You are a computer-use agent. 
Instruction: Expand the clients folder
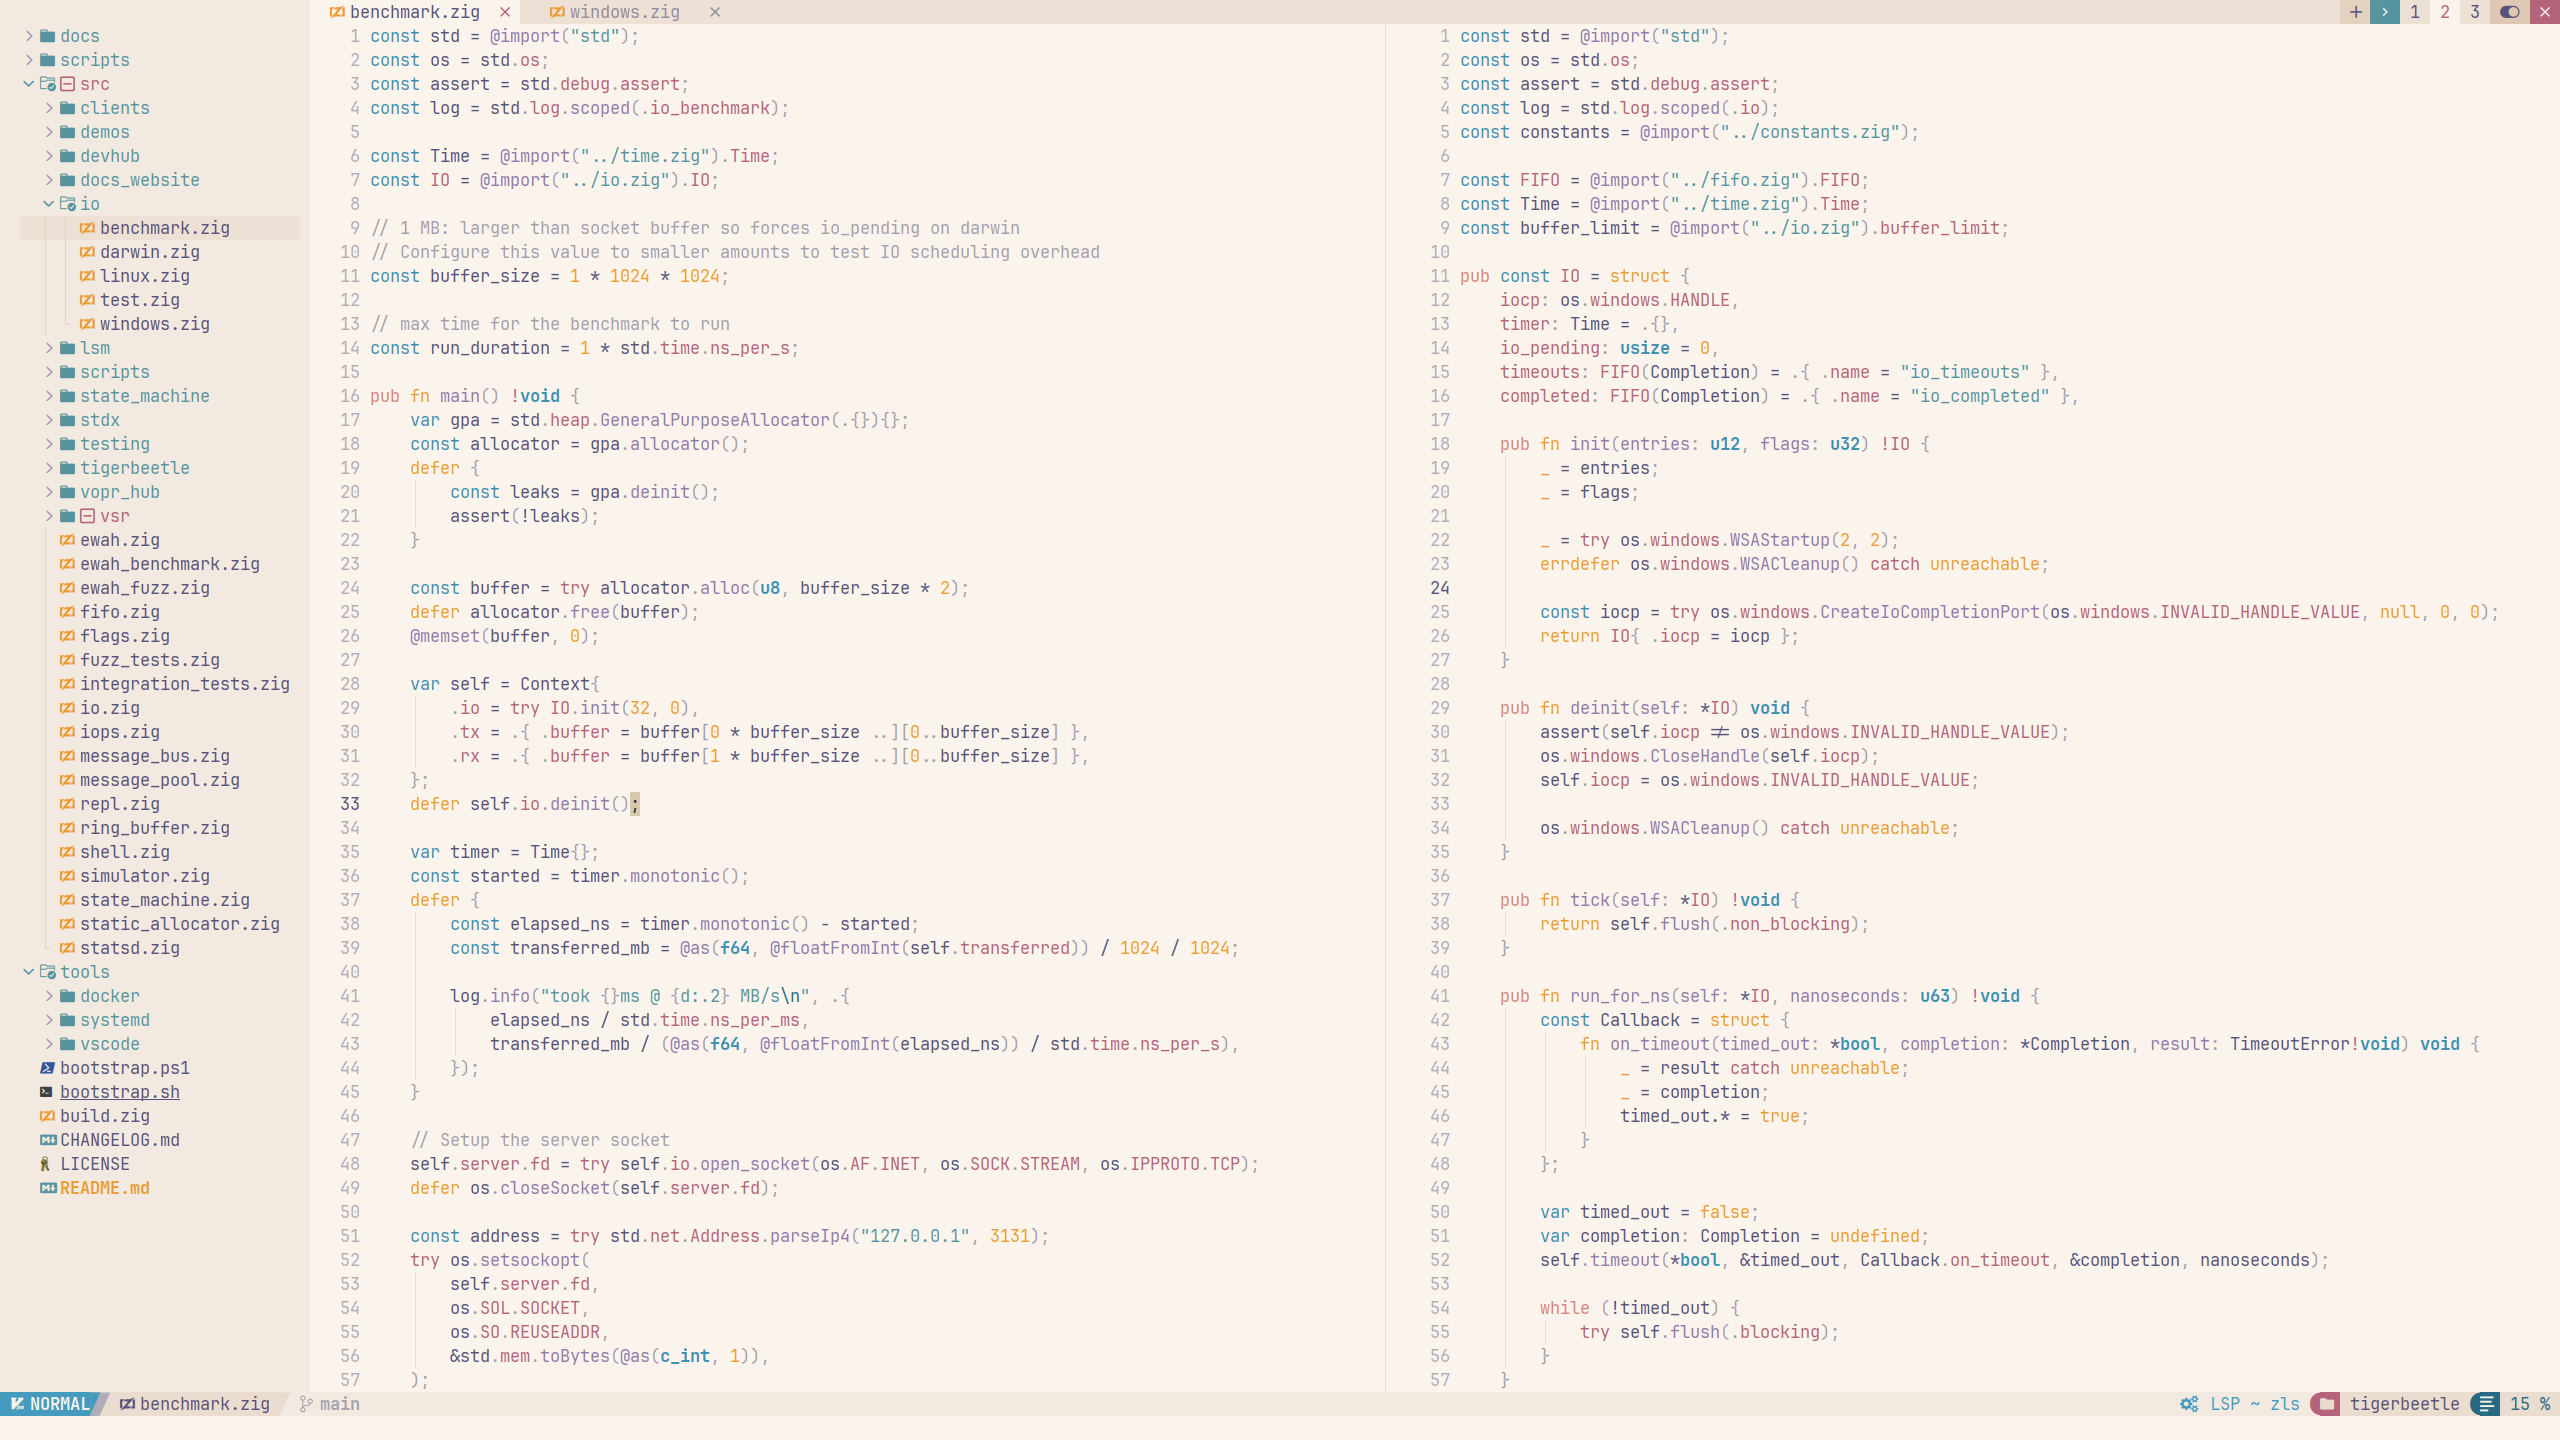49,108
